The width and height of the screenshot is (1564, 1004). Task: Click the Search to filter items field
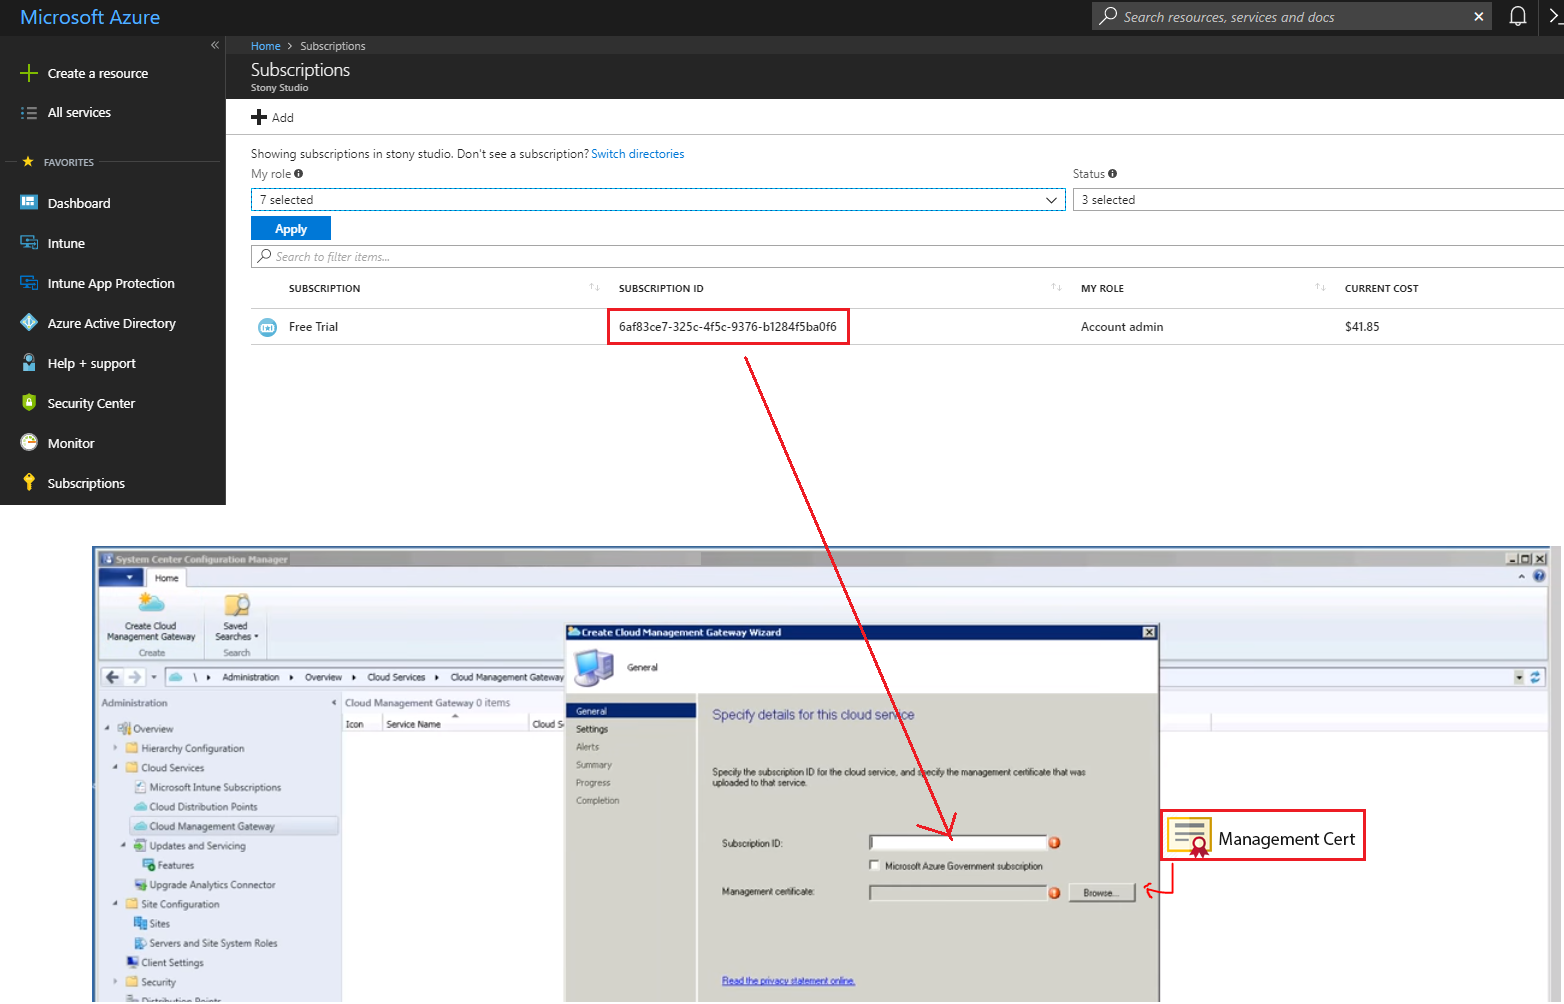click(x=907, y=257)
